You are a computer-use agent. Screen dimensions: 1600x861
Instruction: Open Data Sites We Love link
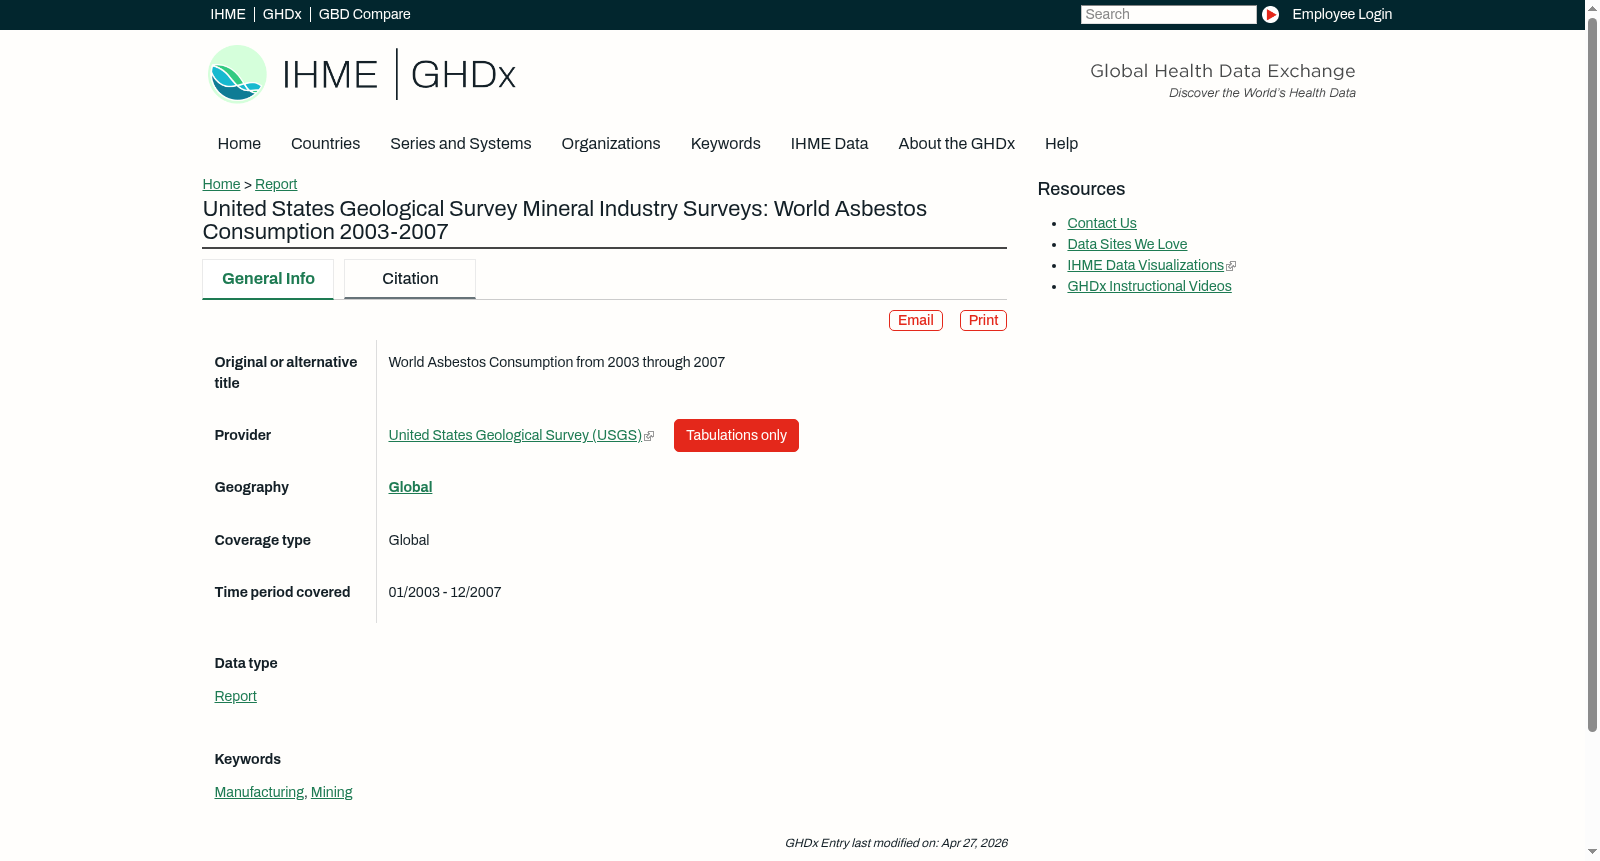pos(1127,244)
